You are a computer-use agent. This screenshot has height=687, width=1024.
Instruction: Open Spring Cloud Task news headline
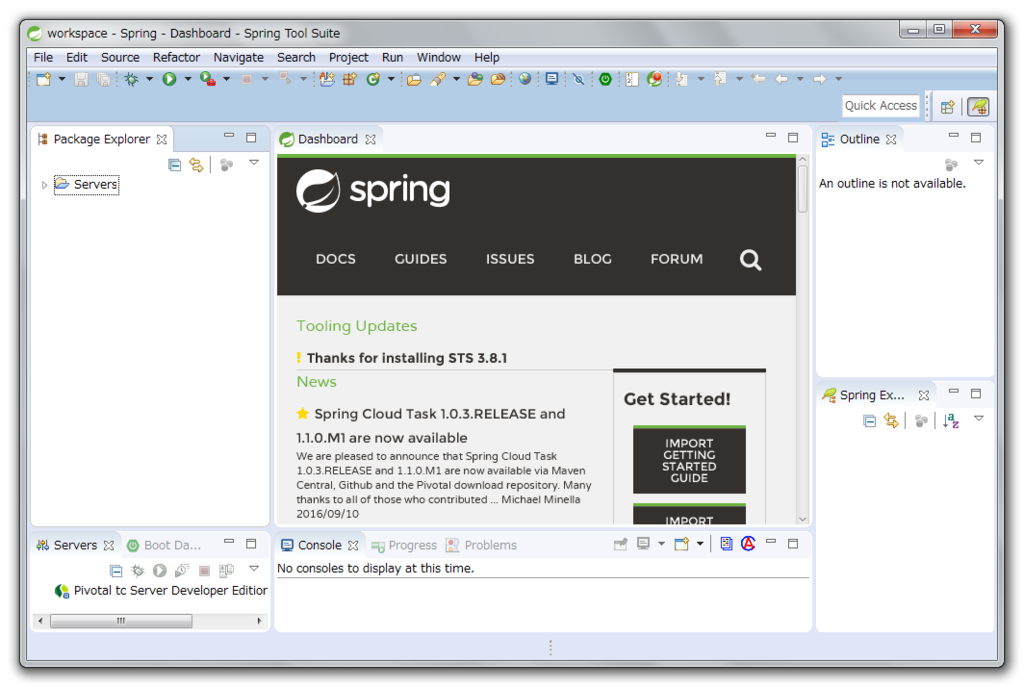click(430, 426)
